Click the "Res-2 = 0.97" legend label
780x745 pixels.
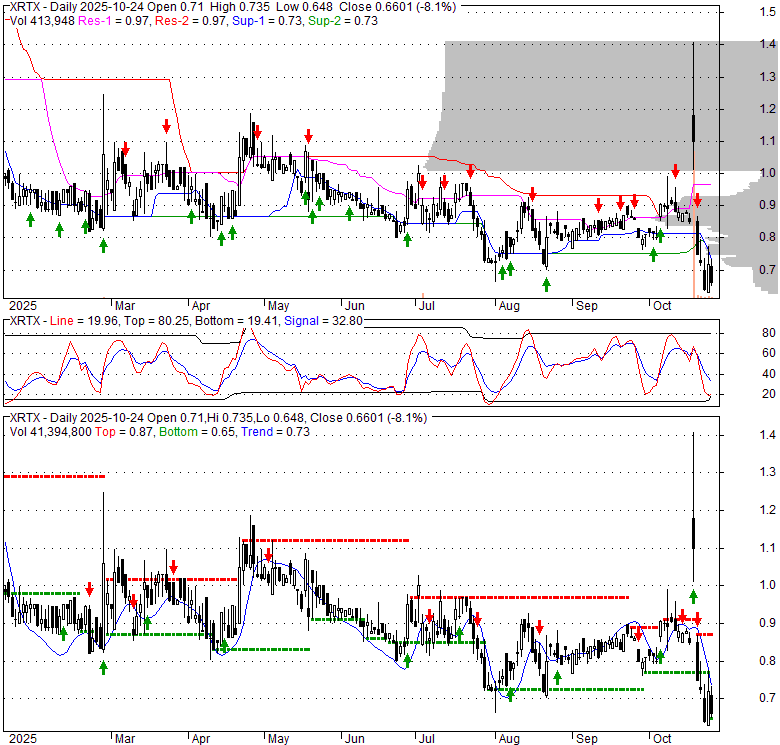coord(191,21)
